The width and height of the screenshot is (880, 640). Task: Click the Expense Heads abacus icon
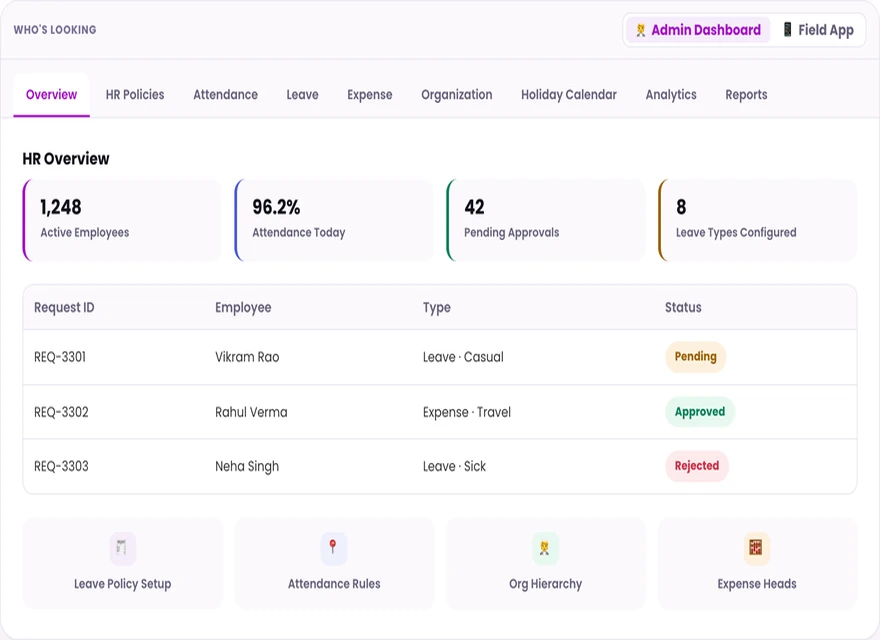click(x=757, y=548)
